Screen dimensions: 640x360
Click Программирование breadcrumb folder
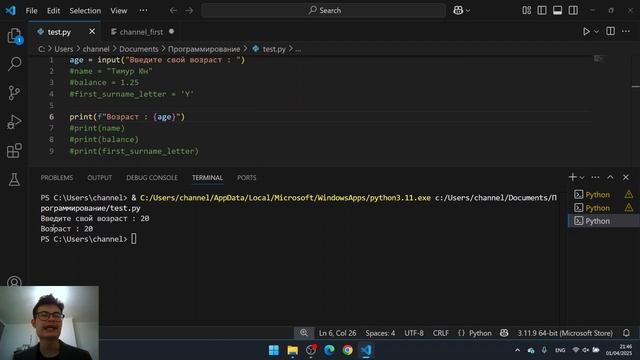tap(204, 49)
